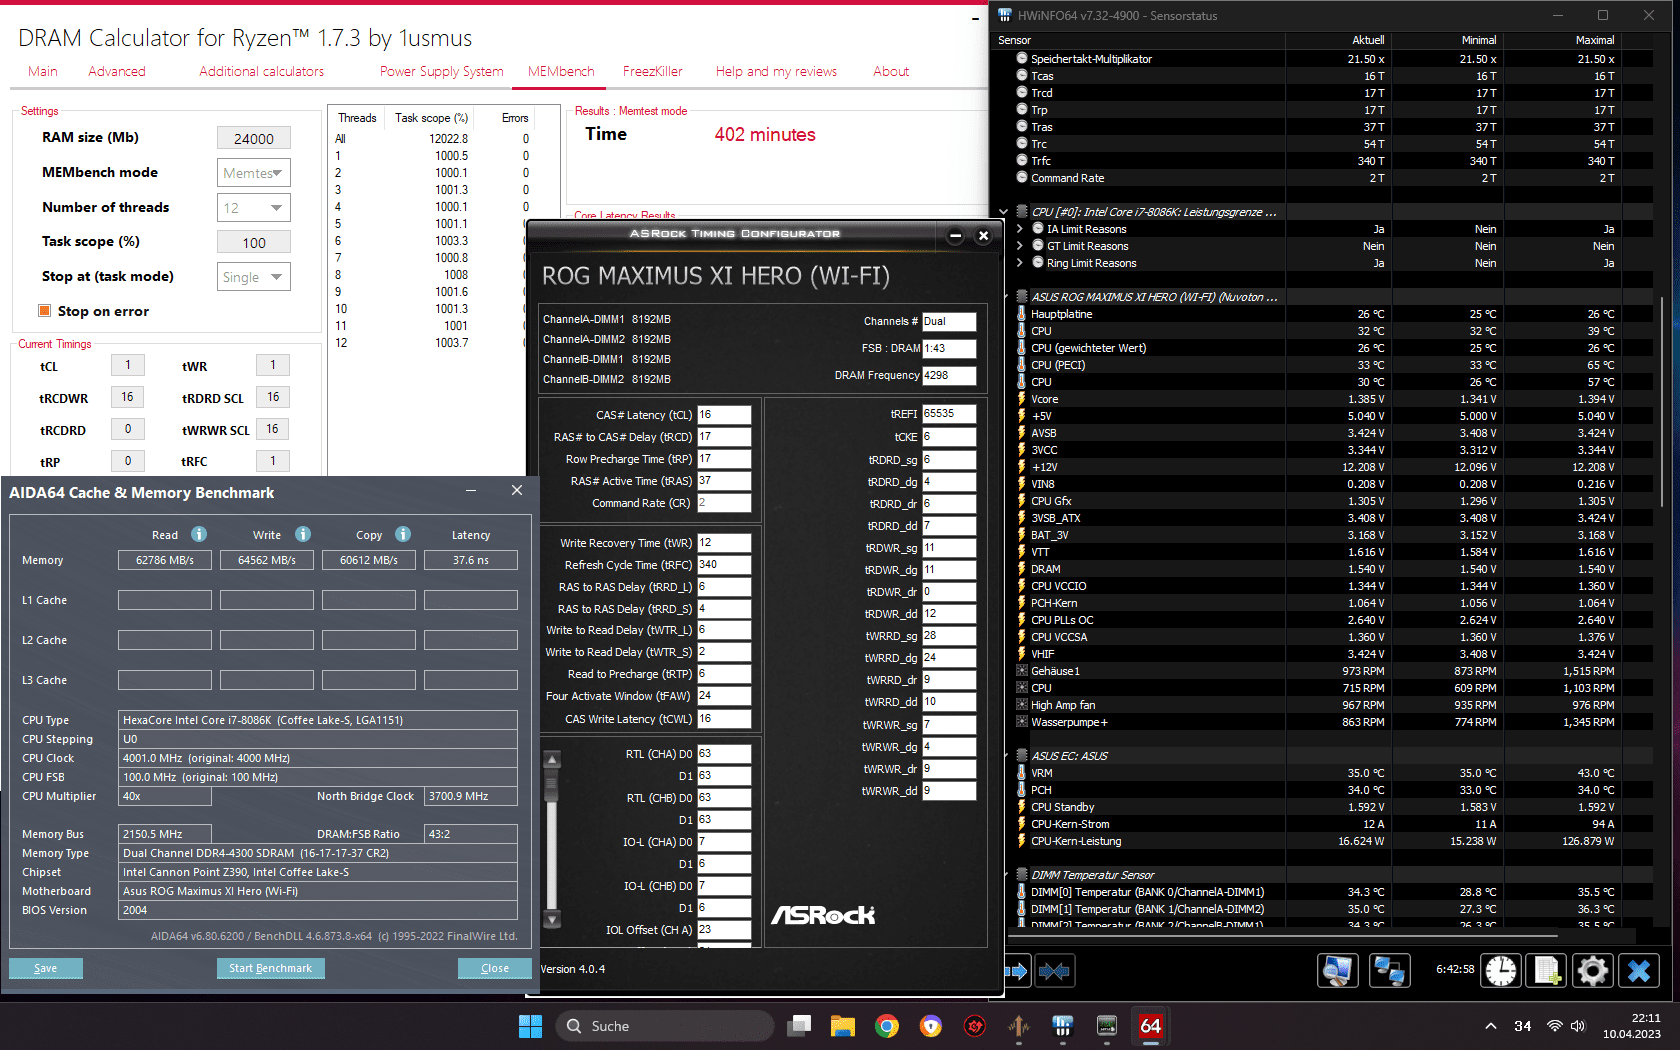Viewport: 1680px width, 1050px height.
Task: Open the purple shield browser taskbar icon
Action: point(931,1026)
